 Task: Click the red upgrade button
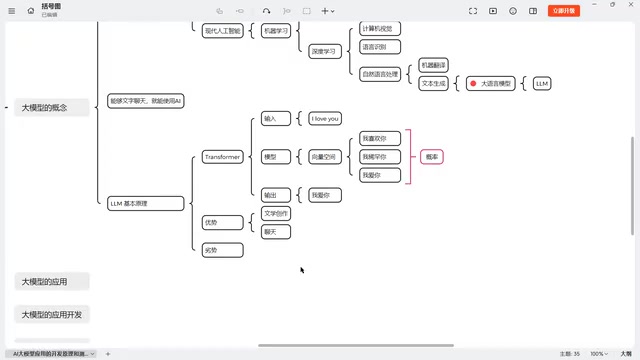click(x=564, y=11)
